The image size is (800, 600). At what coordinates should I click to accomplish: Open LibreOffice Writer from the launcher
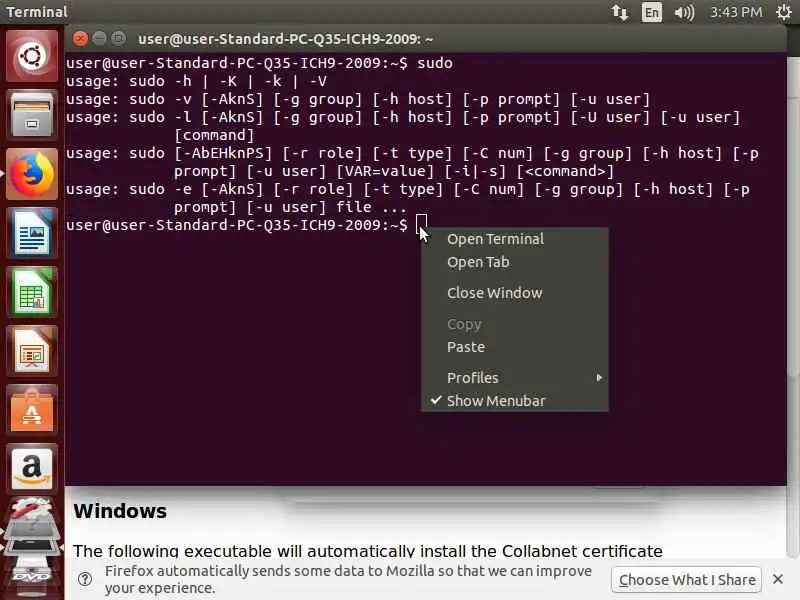point(32,233)
